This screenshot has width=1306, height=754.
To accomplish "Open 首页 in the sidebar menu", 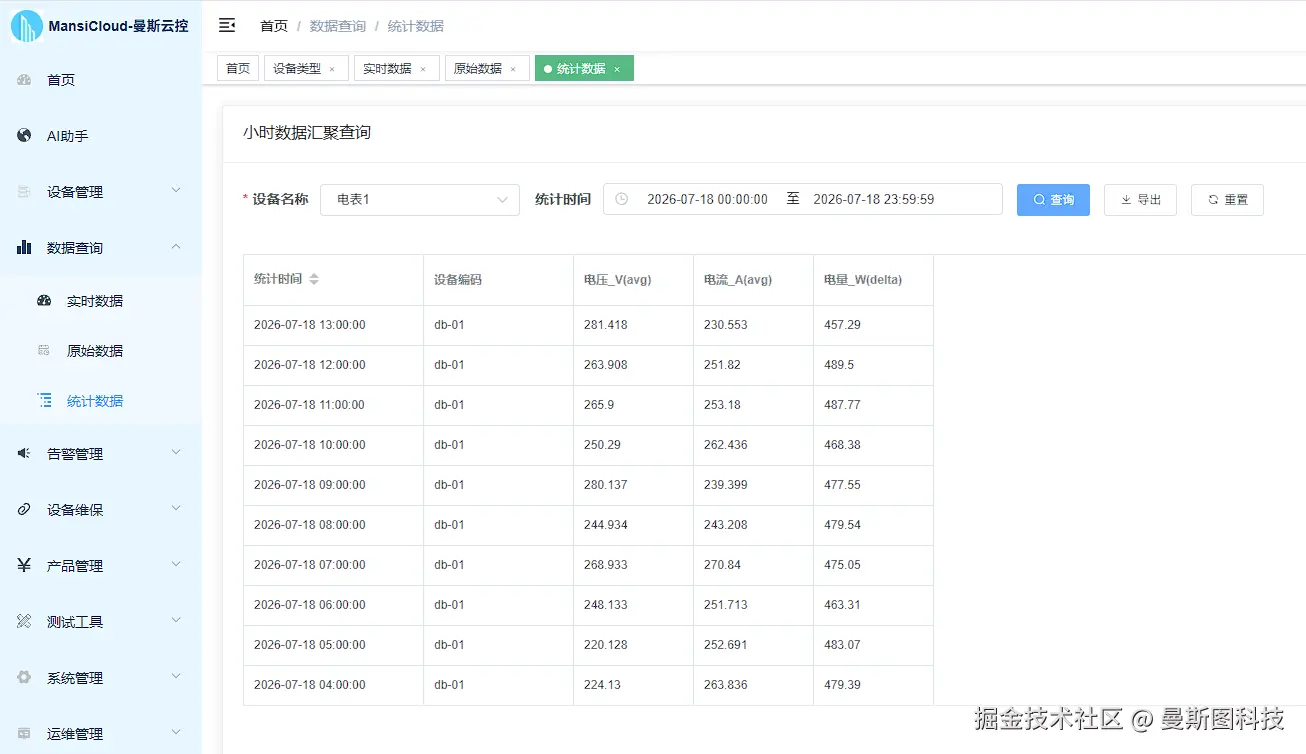I will pyautogui.click(x=101, y=80).
